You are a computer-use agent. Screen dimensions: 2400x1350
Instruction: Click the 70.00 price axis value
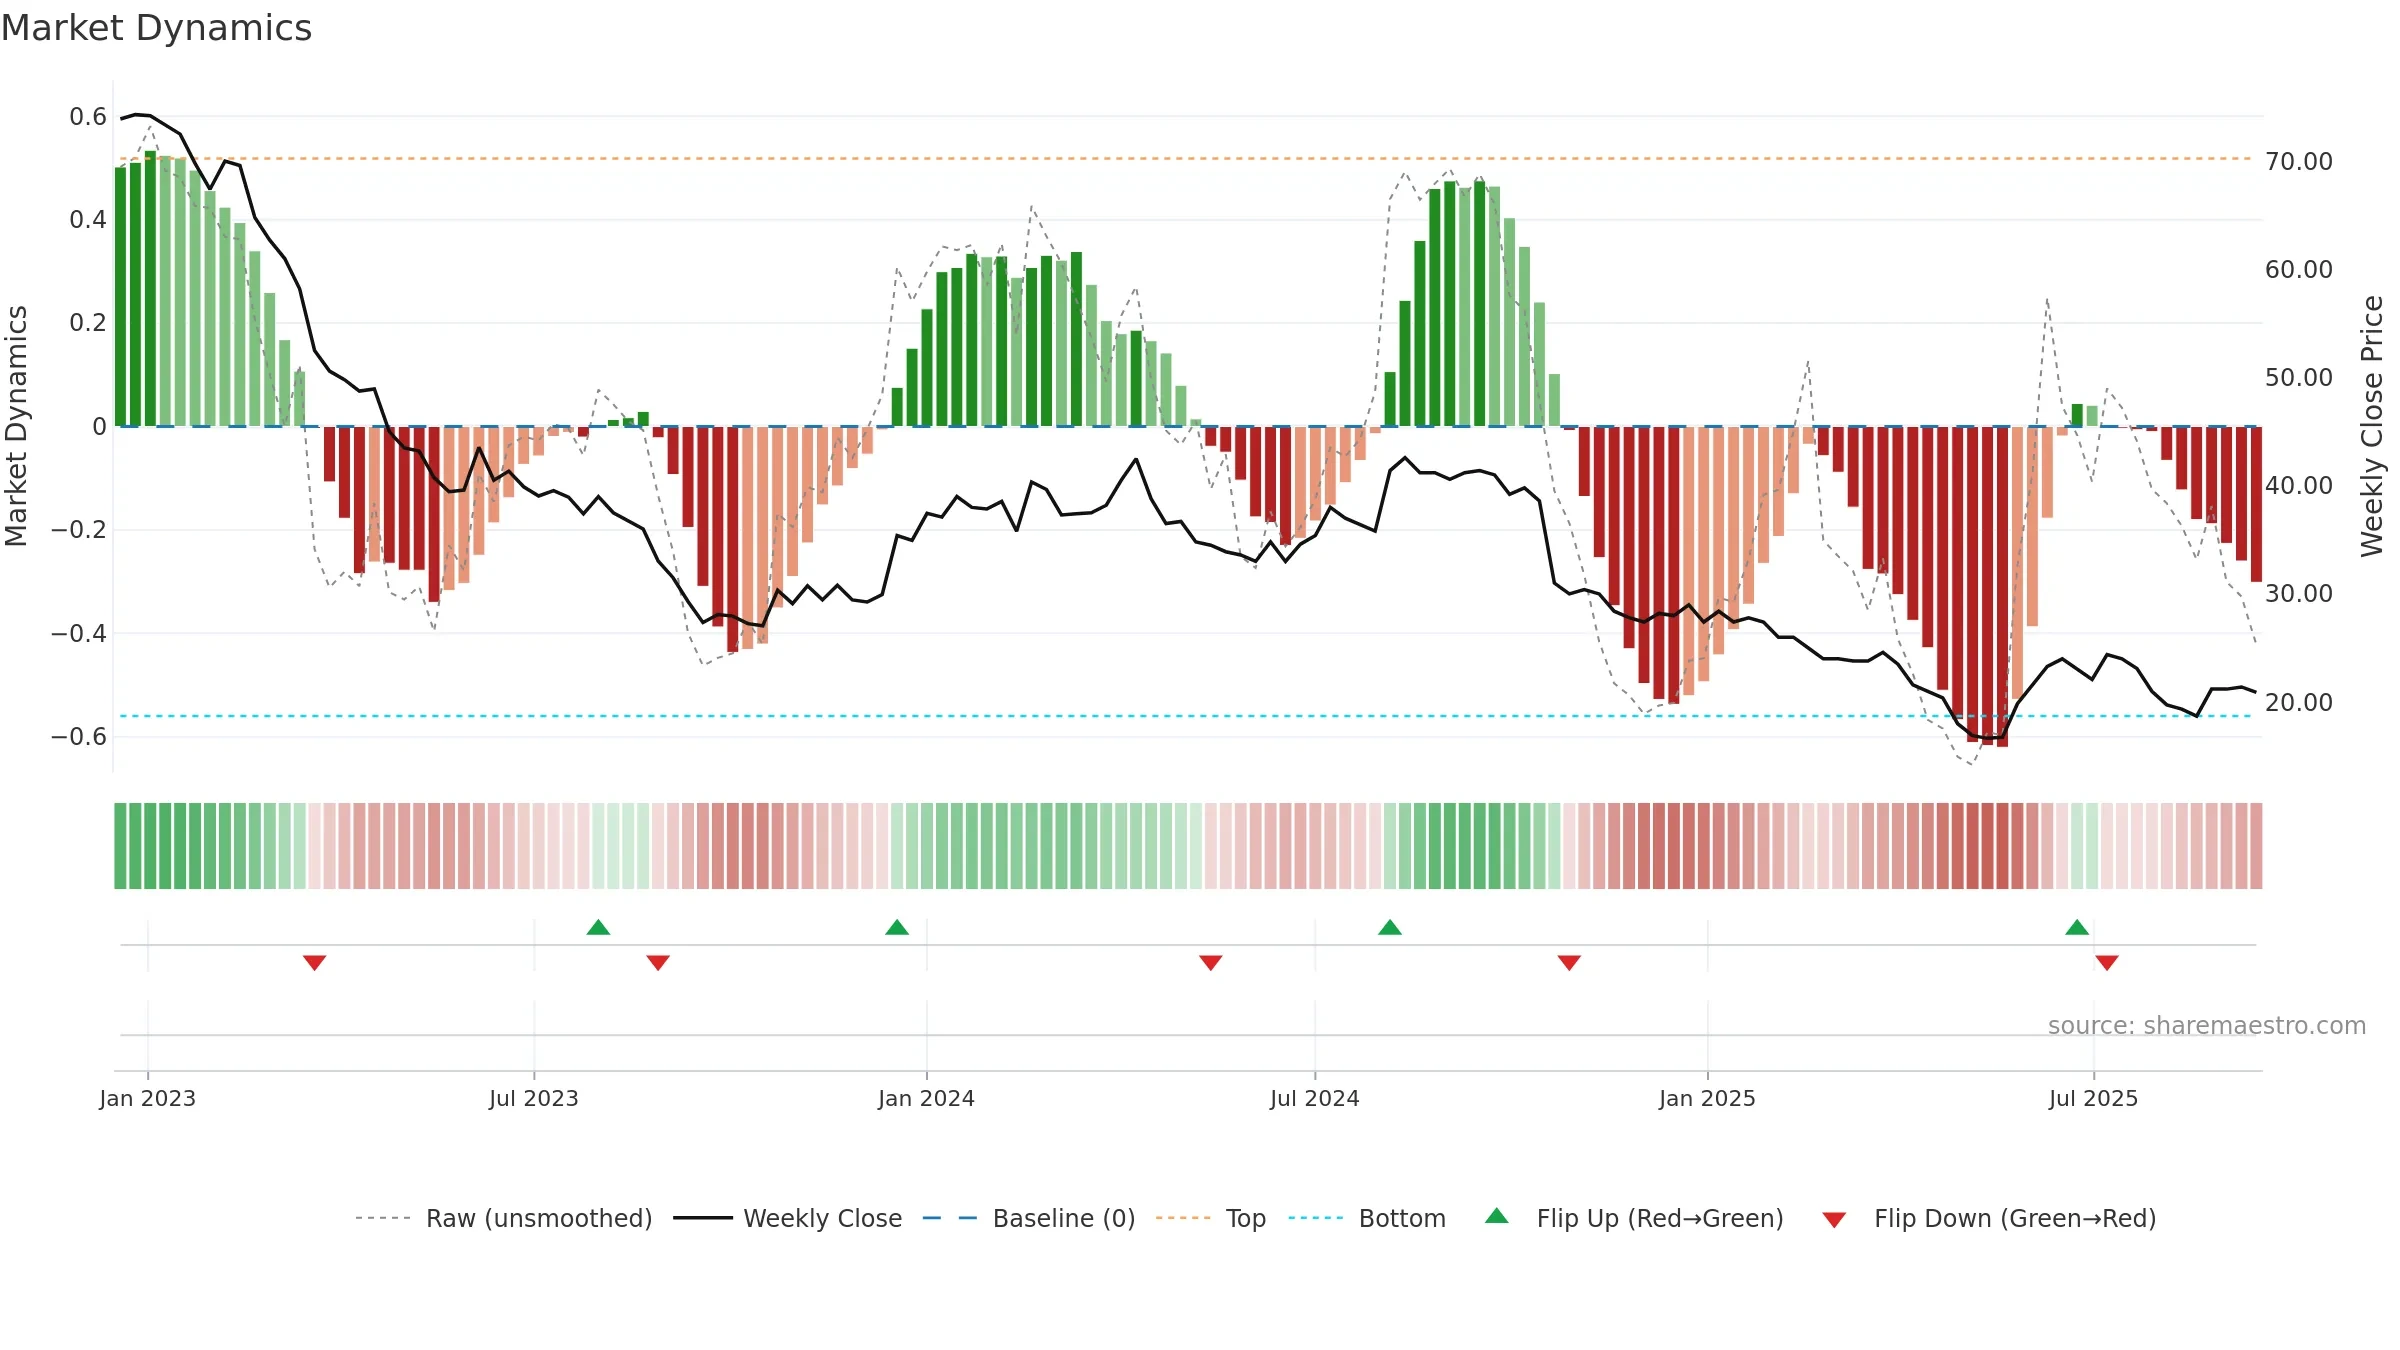(x=2299, y=161)
